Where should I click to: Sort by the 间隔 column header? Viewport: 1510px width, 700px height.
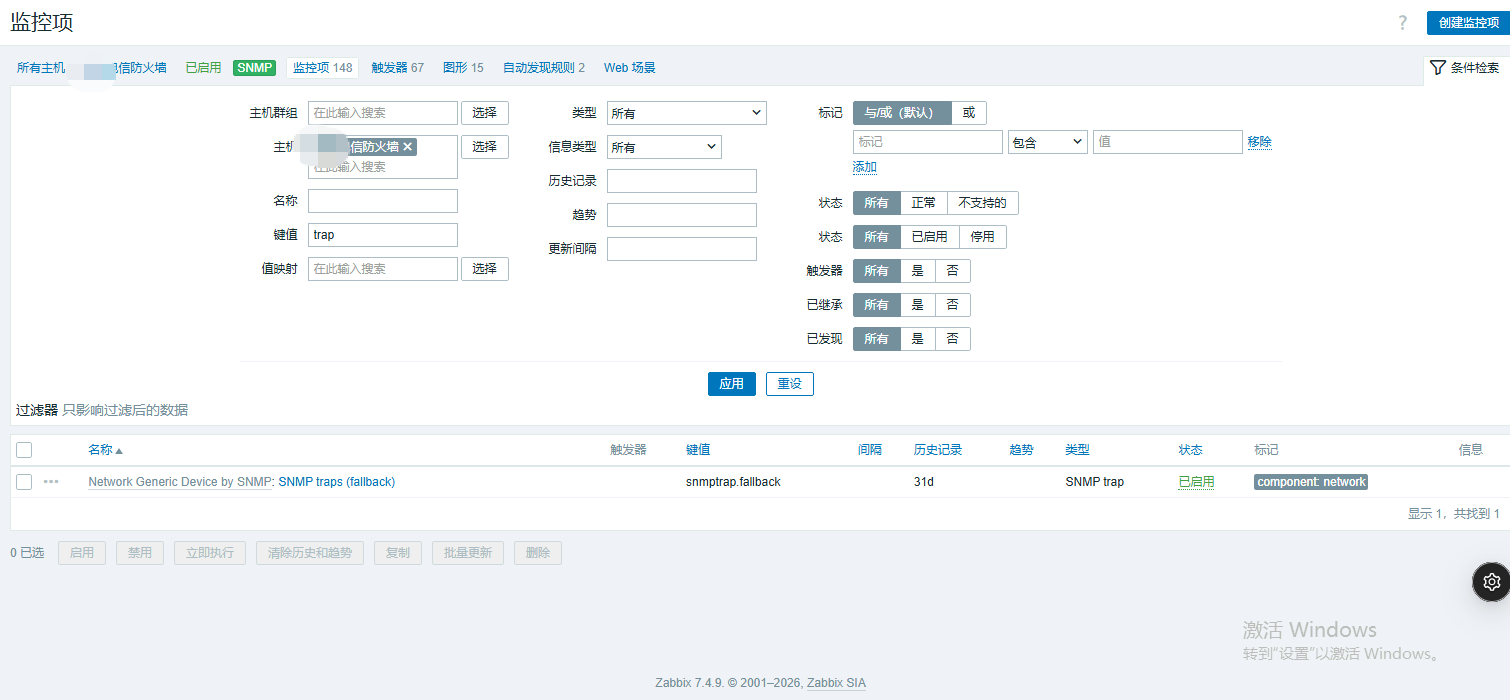coord(870,450)
